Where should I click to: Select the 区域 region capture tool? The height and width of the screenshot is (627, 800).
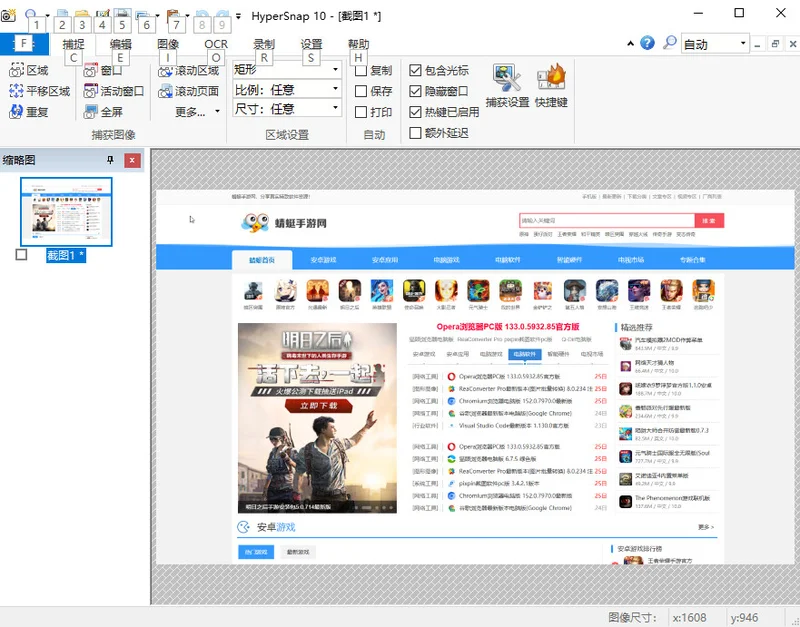29,70
